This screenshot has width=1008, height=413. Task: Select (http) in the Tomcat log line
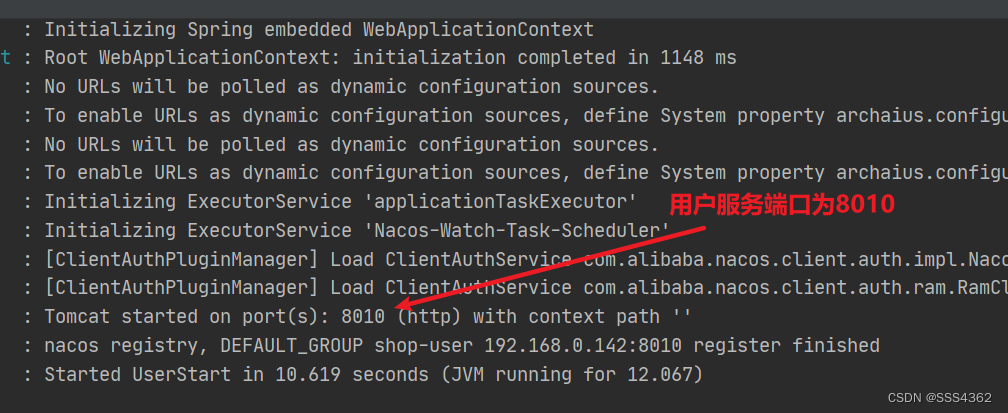click(x=429, y=317)
